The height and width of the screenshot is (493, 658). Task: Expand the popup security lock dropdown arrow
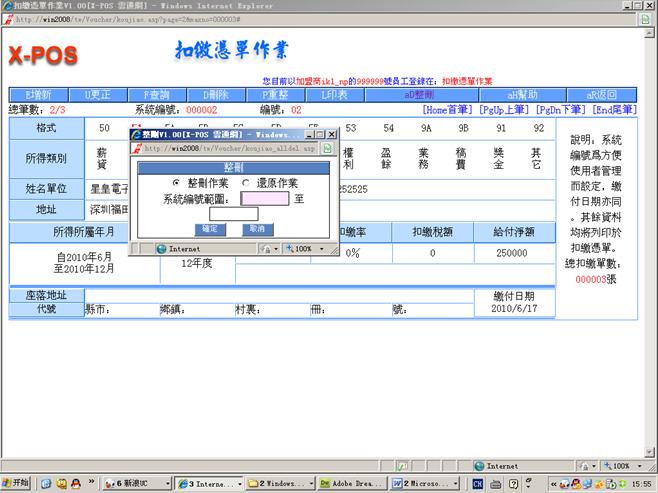coord(276,248)
